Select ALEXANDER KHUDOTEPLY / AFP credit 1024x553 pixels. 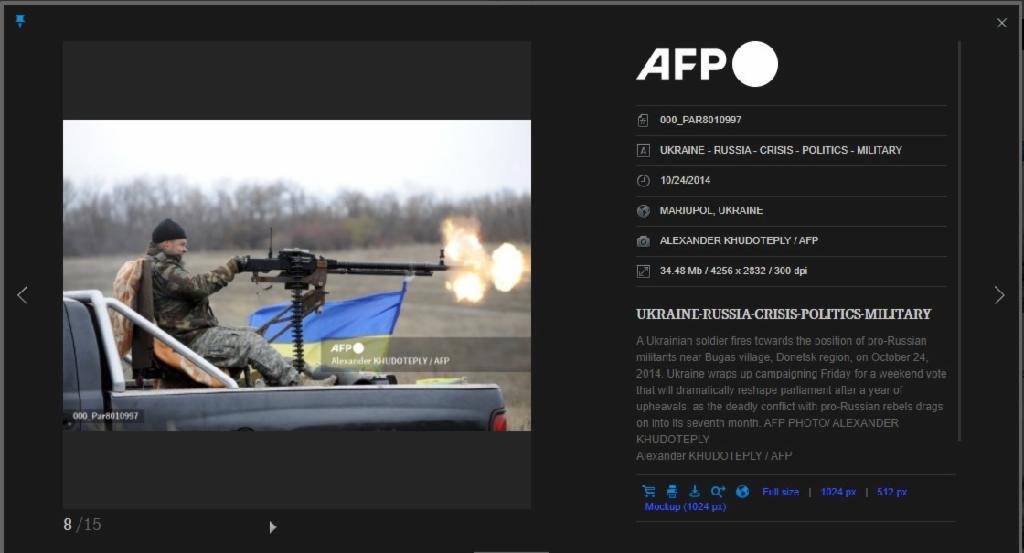pos(739,240)
